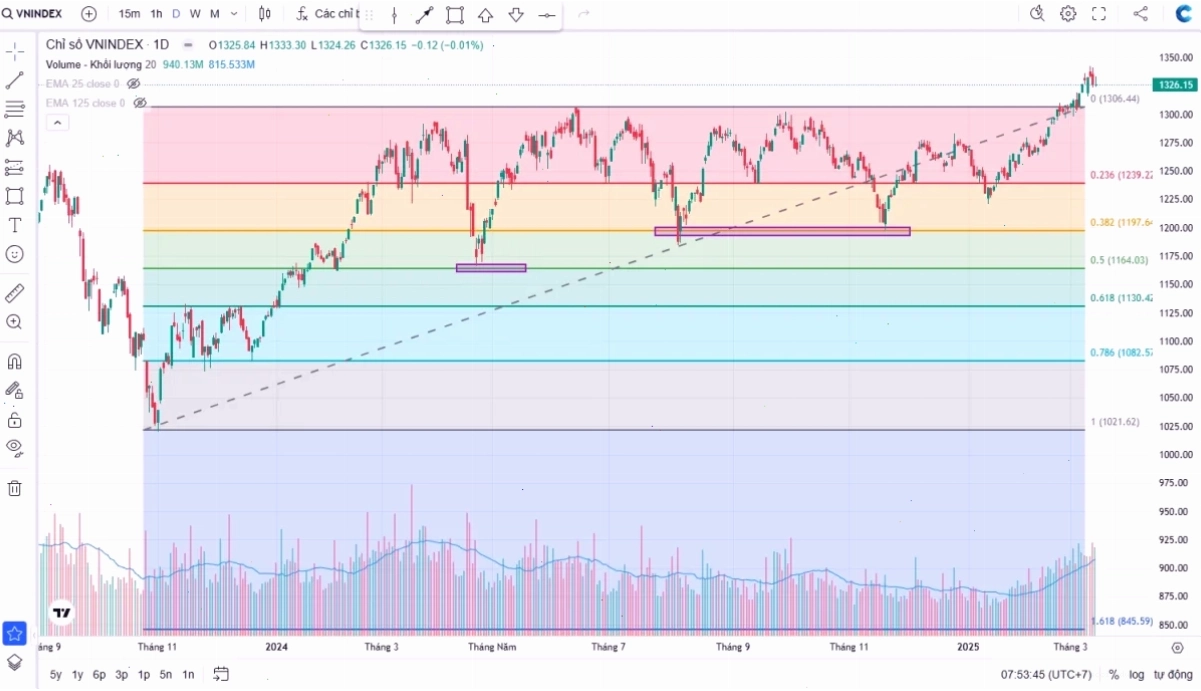
Task: Collapse the indicator legend chevron
Action: pyautogui.click(x=58, y=123)
